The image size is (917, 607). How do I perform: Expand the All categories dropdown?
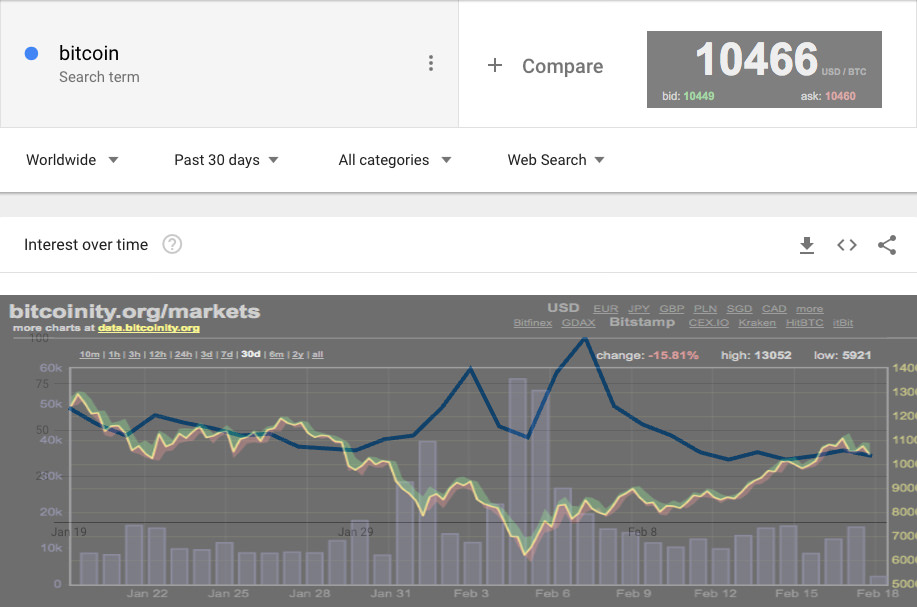click(x=395, y=160)
